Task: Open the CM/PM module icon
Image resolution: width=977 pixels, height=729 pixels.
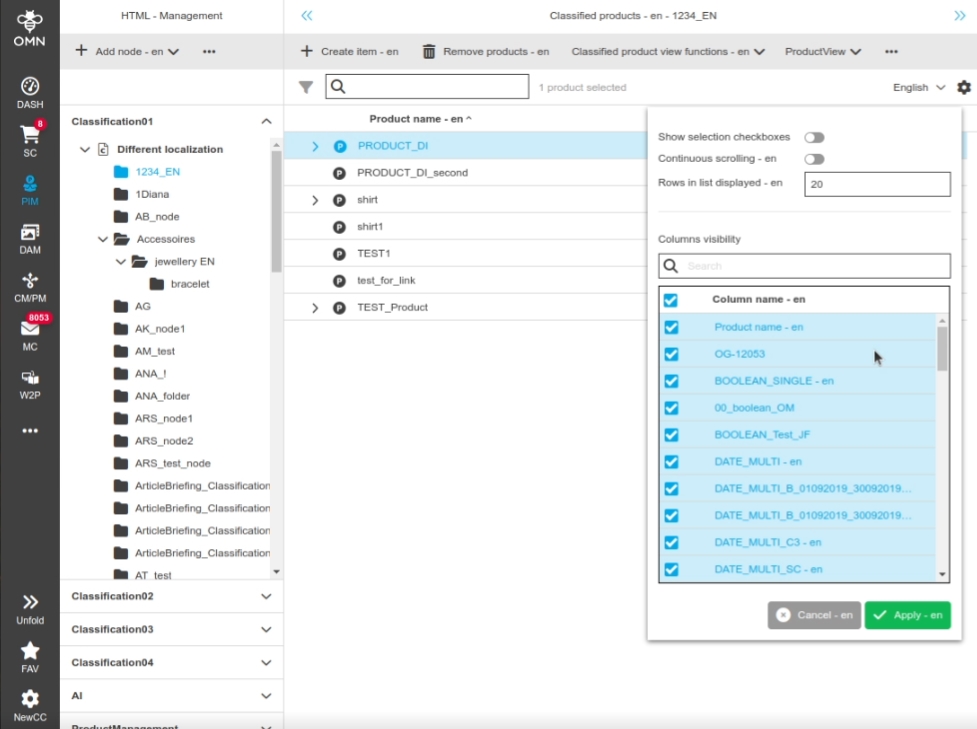Action: [30, 280]
